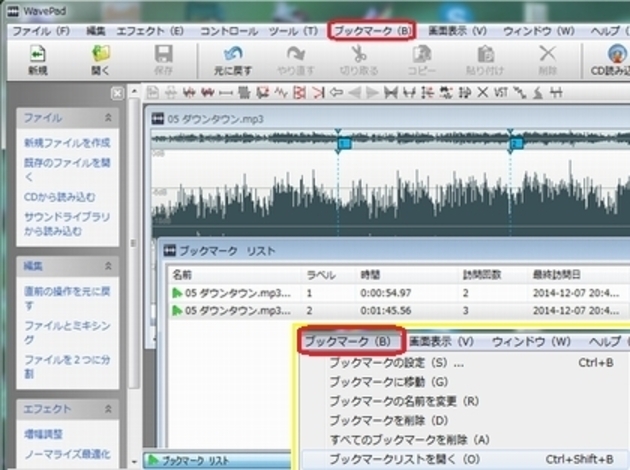Click the やり直す (Redo) icon
The image size is (630, 470).
click(x=296, y=54)
